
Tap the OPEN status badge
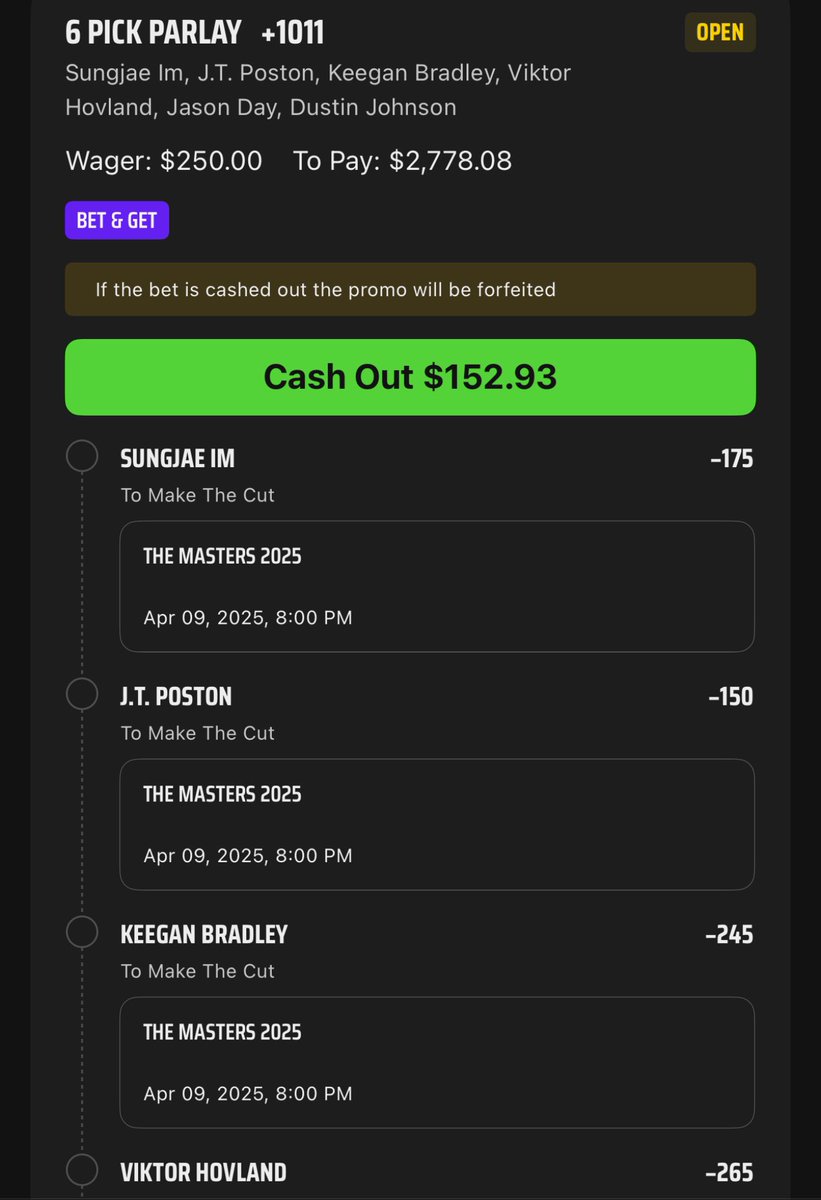coord(720,32)
